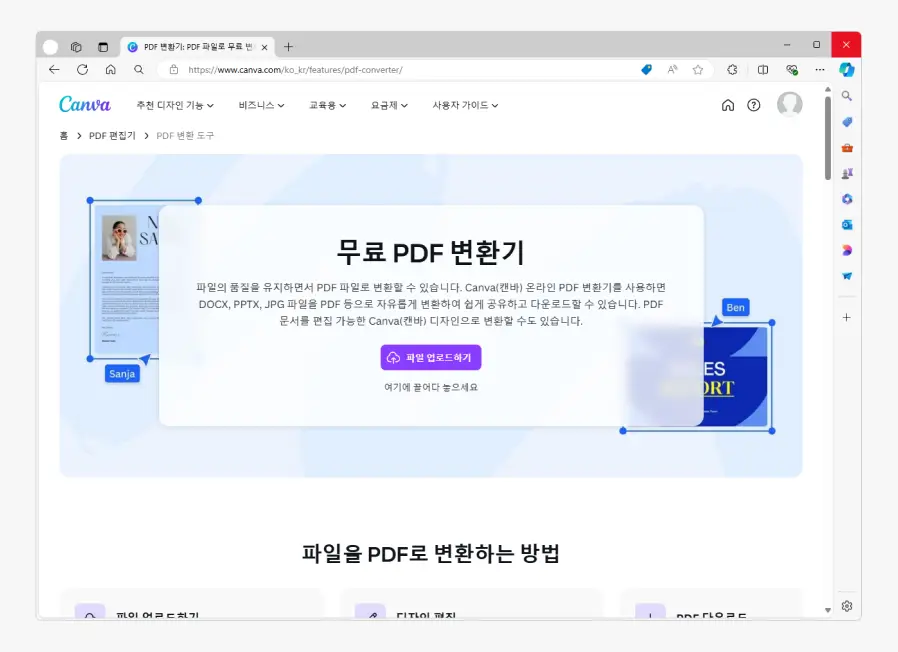Open the Outlook sidebar icon
898x652 pixels.
(x=847, y=225)
